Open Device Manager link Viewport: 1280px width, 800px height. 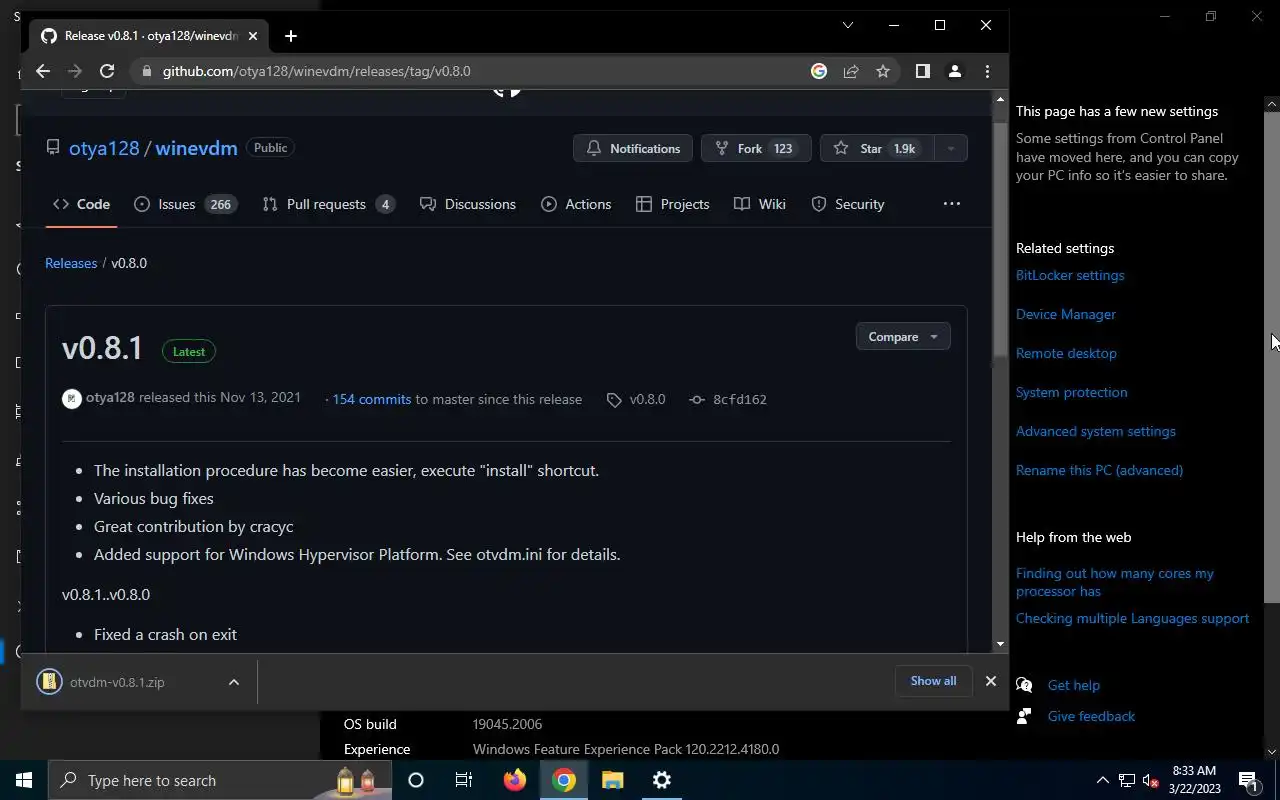click(1066, 314)
